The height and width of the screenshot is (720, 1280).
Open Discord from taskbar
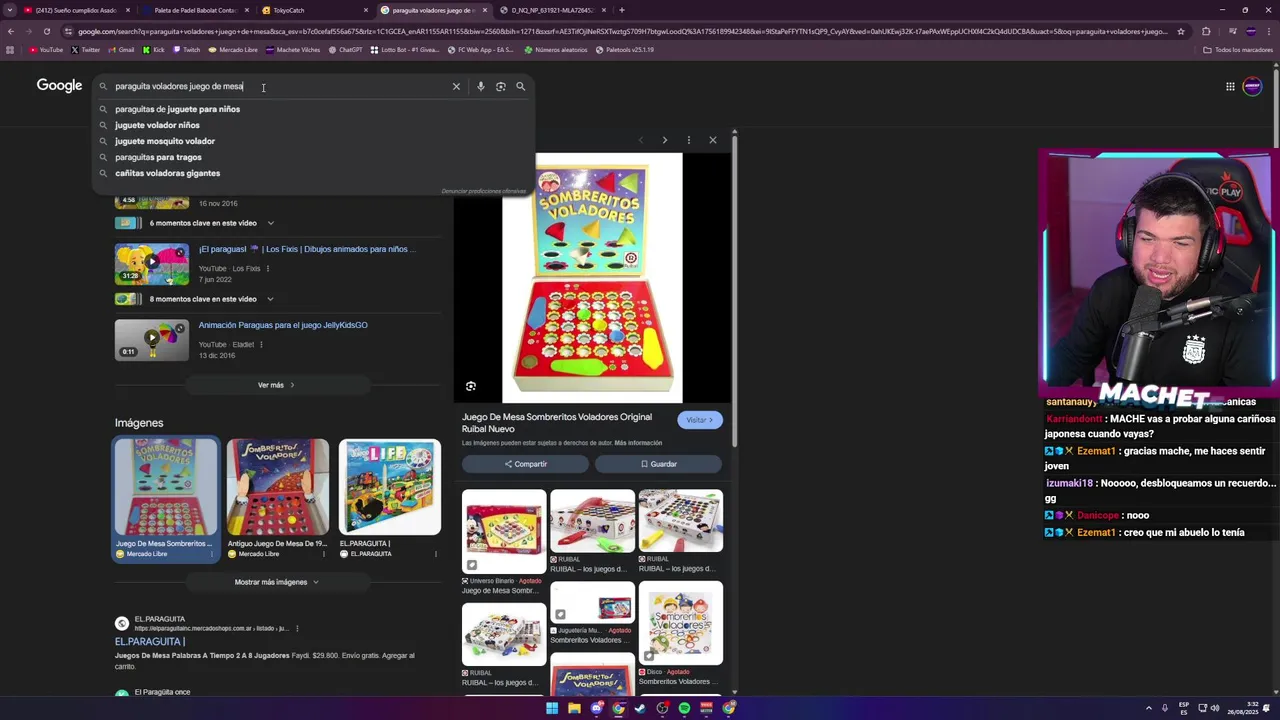(x=596, y=708)
